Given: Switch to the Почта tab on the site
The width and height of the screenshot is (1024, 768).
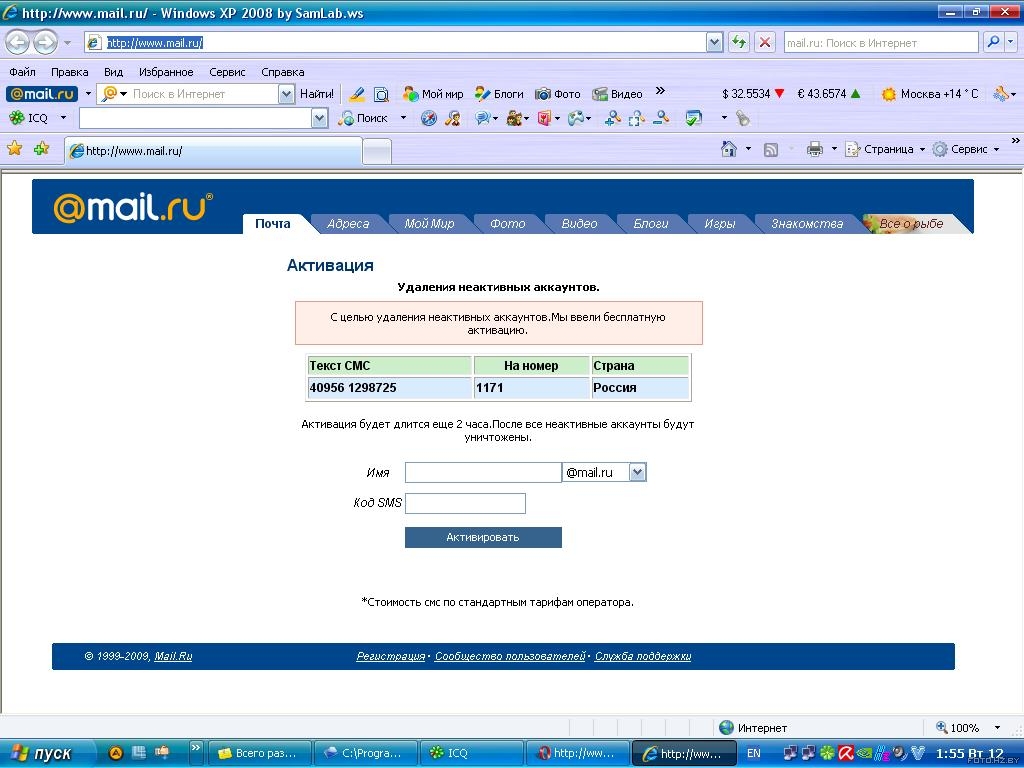Looking at the screenshot, I should pyautogui.click(x=273, y=223).
